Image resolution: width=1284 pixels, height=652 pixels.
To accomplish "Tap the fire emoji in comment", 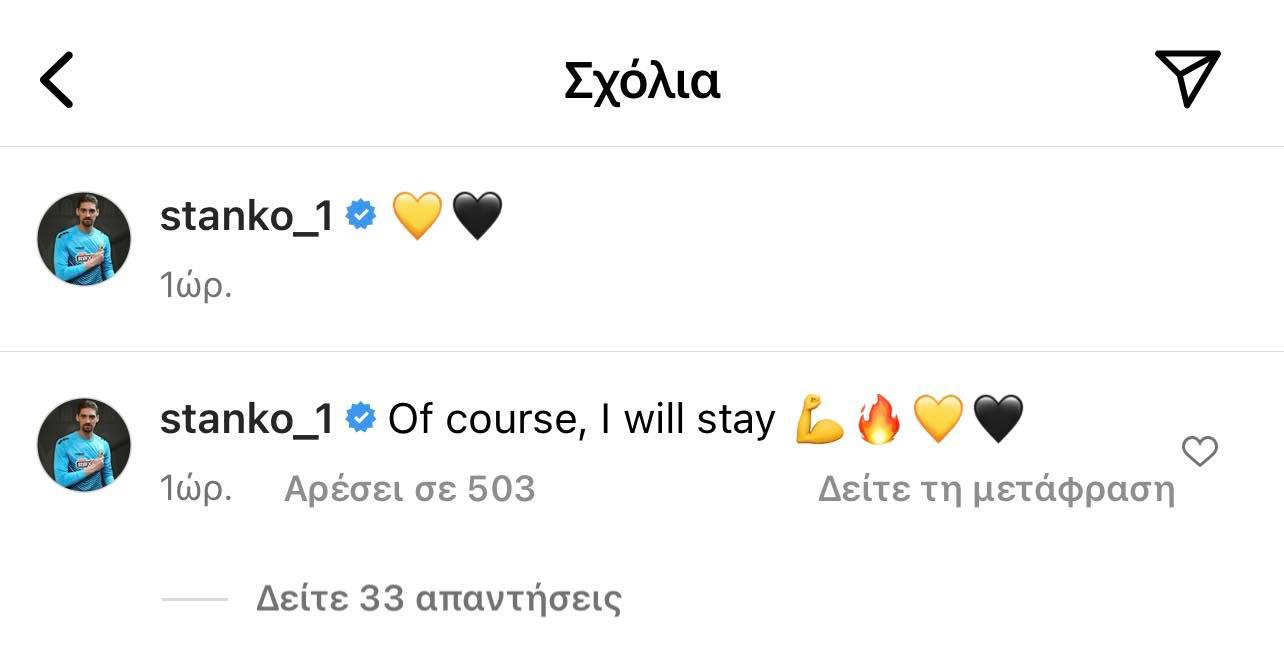I will coord(880,420).
